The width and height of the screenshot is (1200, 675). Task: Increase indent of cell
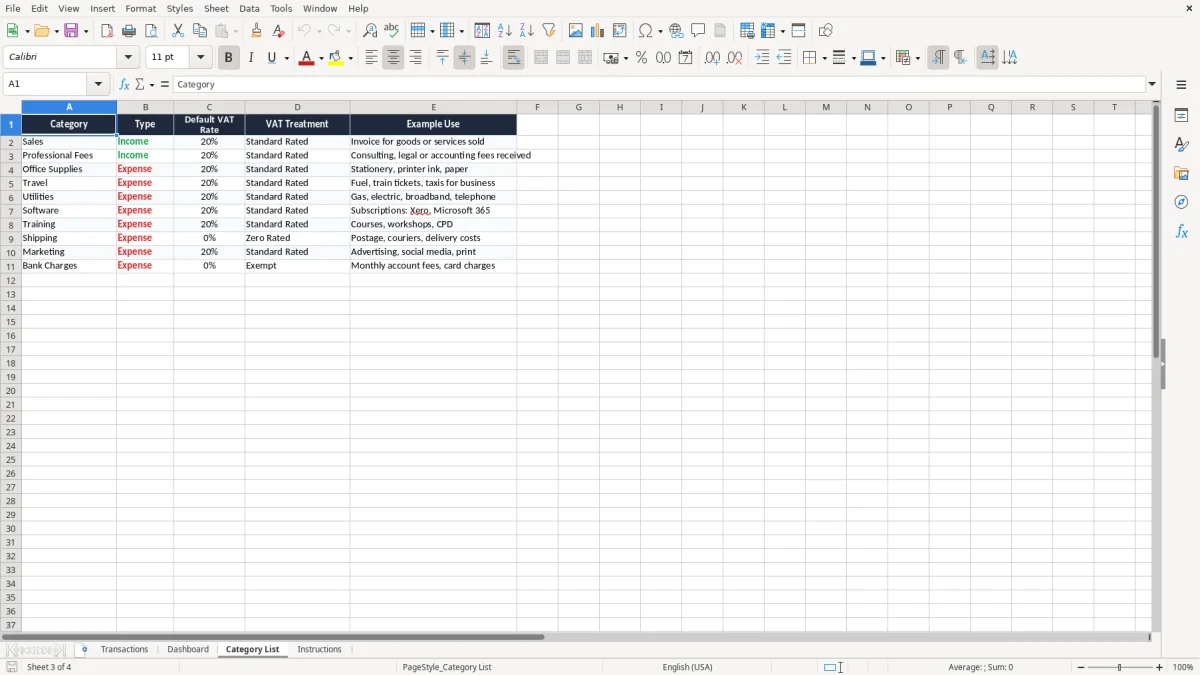pos(762,58)
